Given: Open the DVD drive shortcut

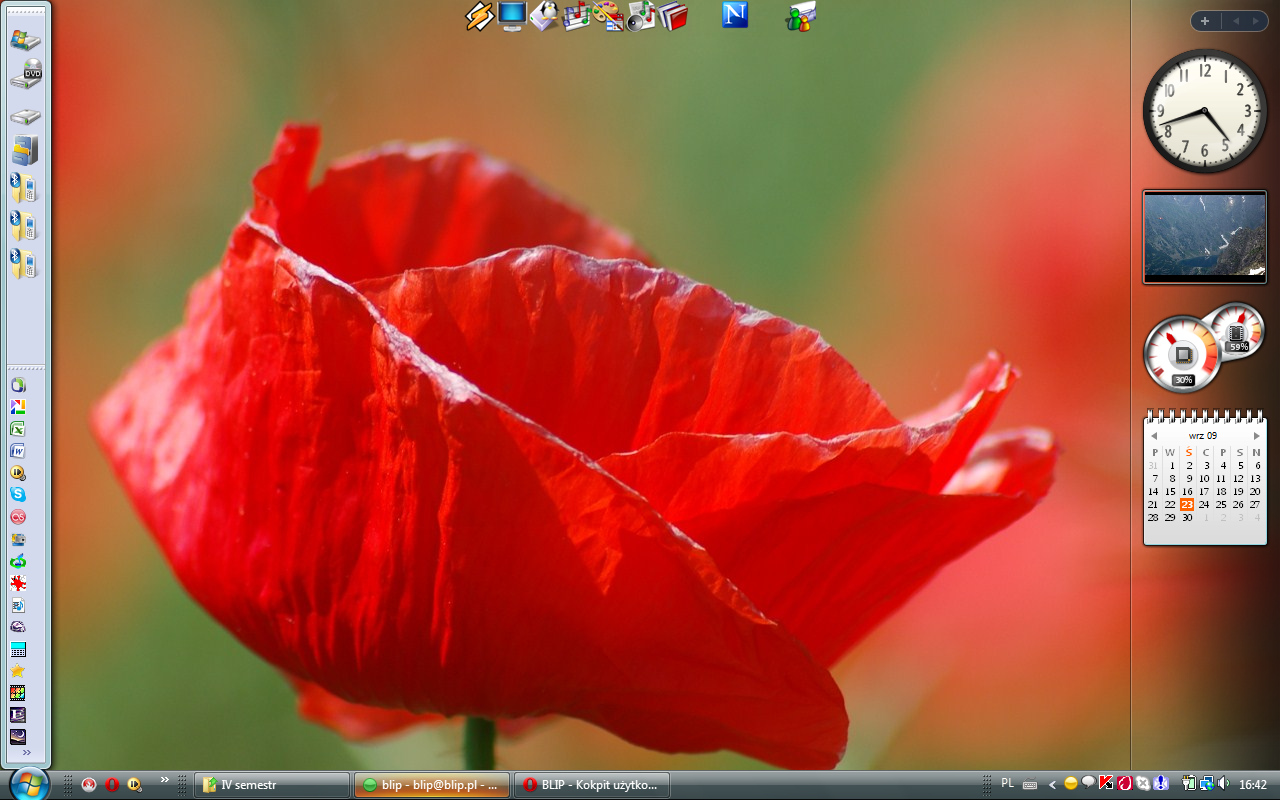Looking at the screenshot, I should [x=25, y=76].
